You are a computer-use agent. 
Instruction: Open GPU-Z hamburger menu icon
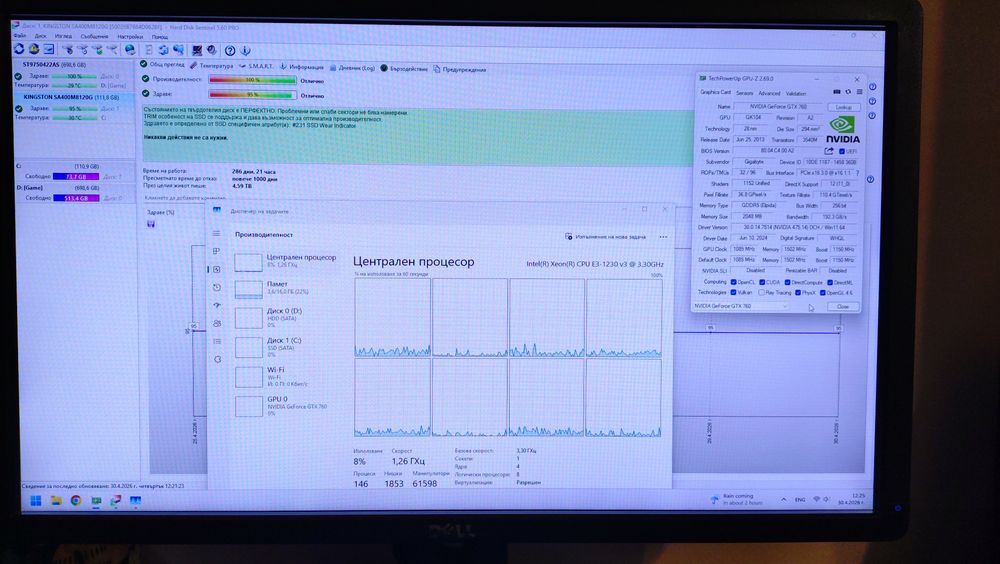[859, 92]
